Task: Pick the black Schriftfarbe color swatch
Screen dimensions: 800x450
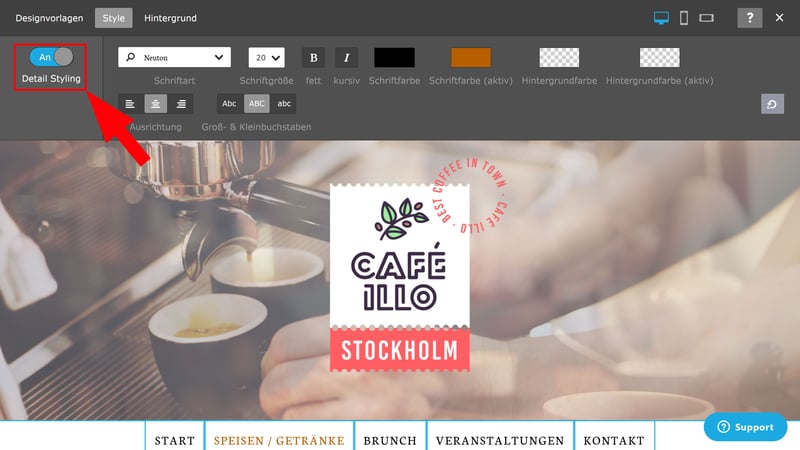Action: (394, 58)
